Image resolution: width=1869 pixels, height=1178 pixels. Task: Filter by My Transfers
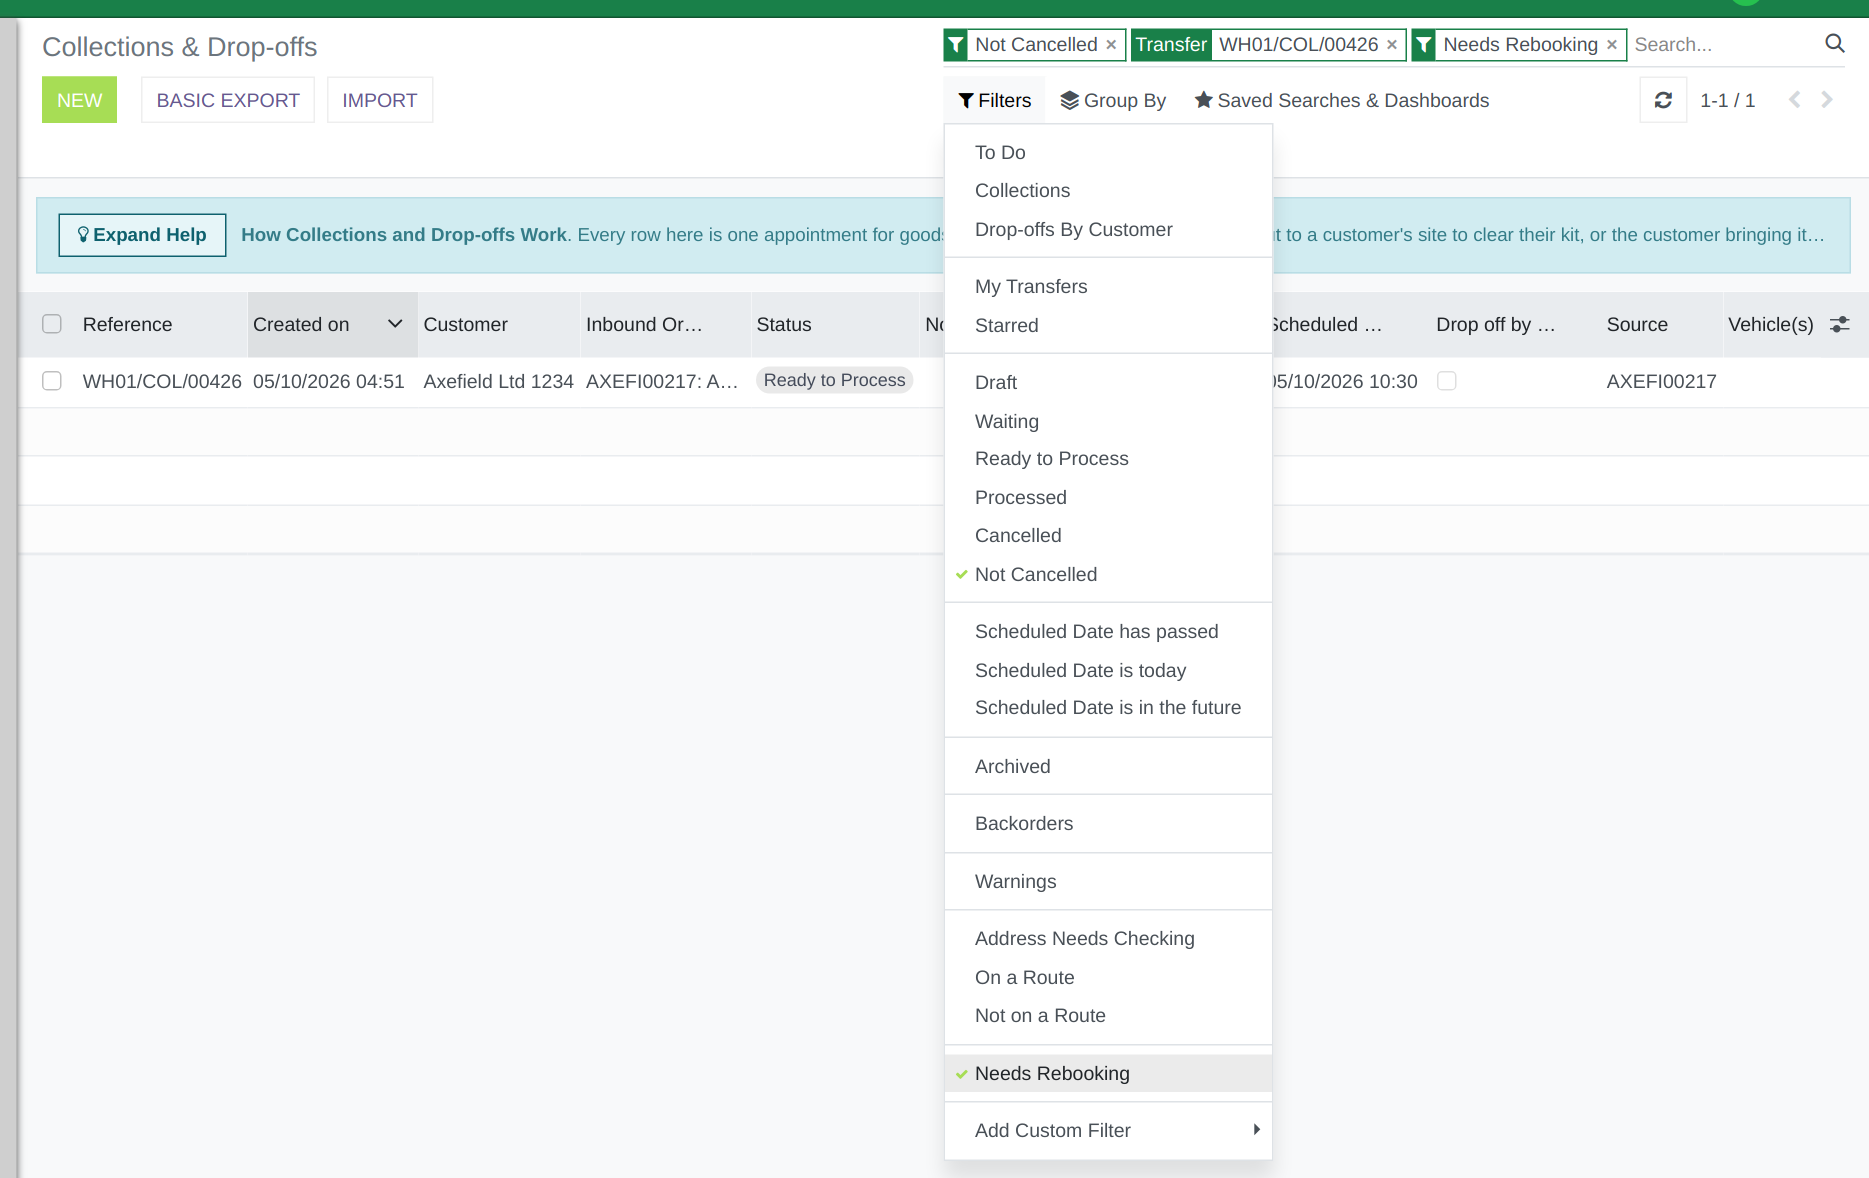tap(1108, 286)
